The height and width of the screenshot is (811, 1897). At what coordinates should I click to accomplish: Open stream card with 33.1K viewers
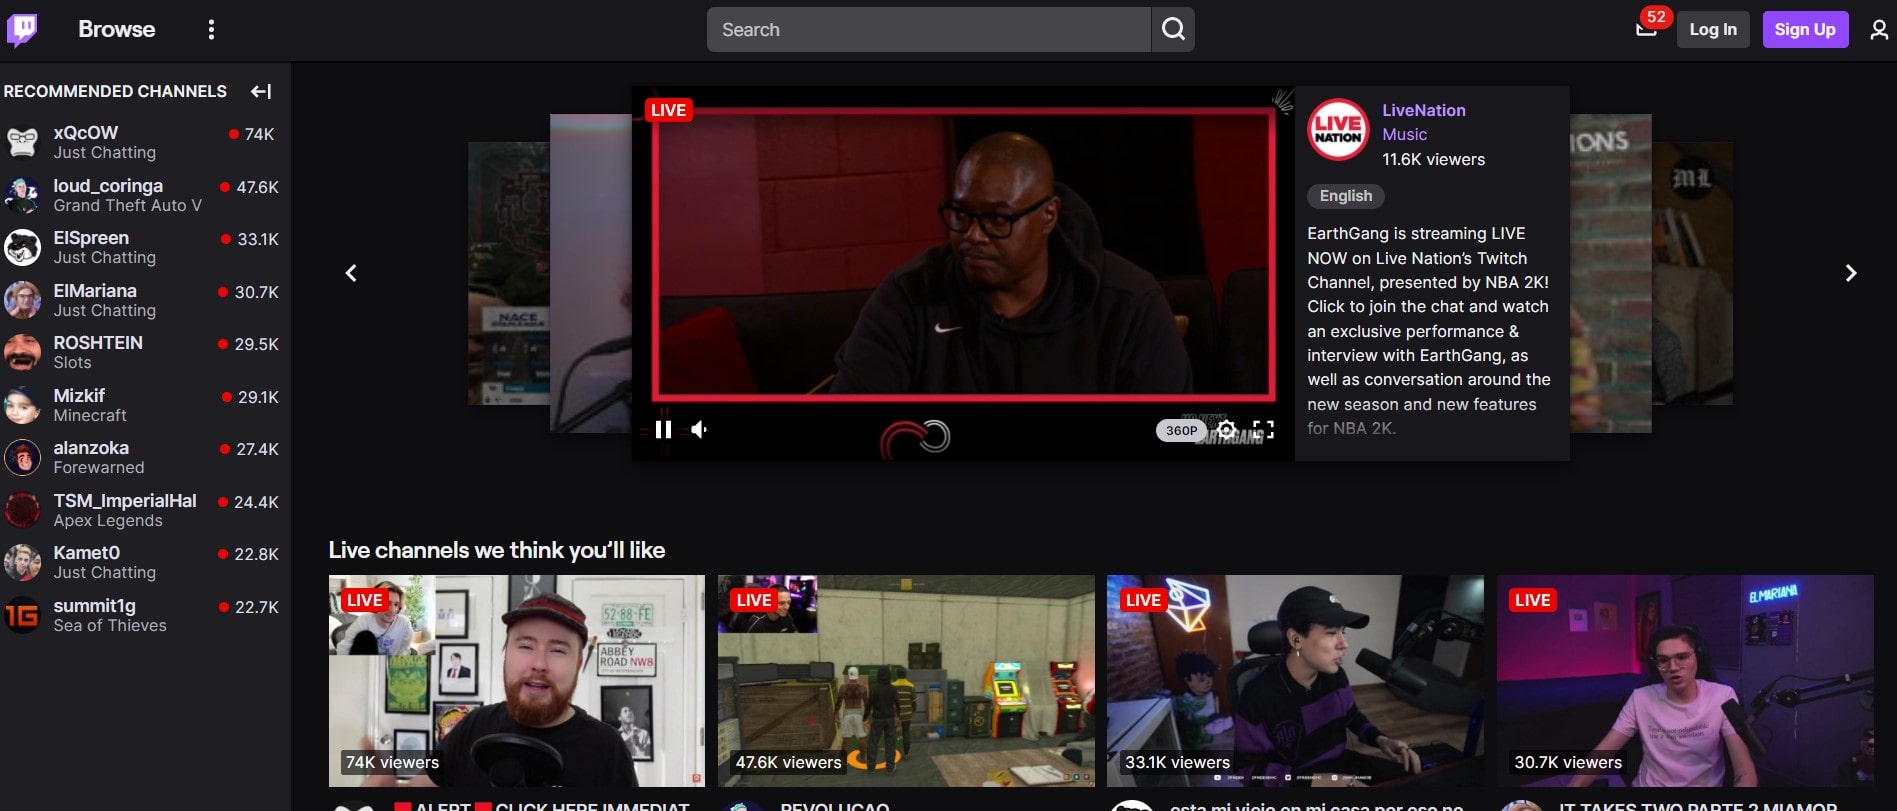point(1295,680)
